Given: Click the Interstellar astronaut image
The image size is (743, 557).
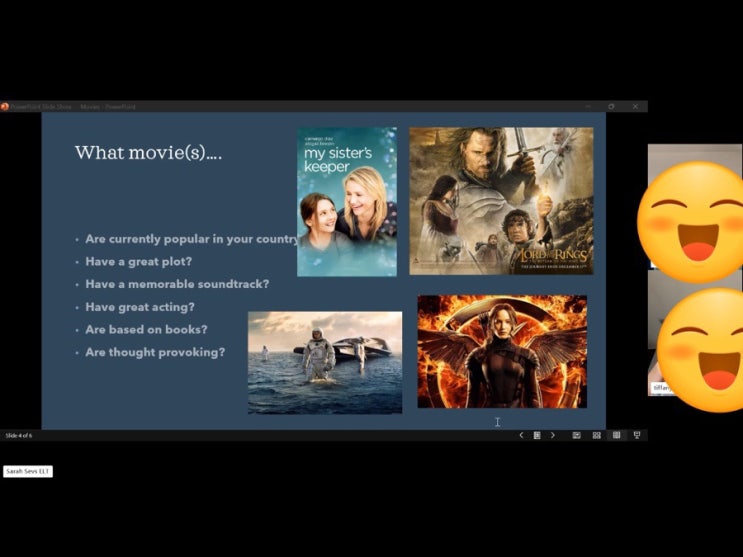Looking at the screenshot, I should [325, 363].
